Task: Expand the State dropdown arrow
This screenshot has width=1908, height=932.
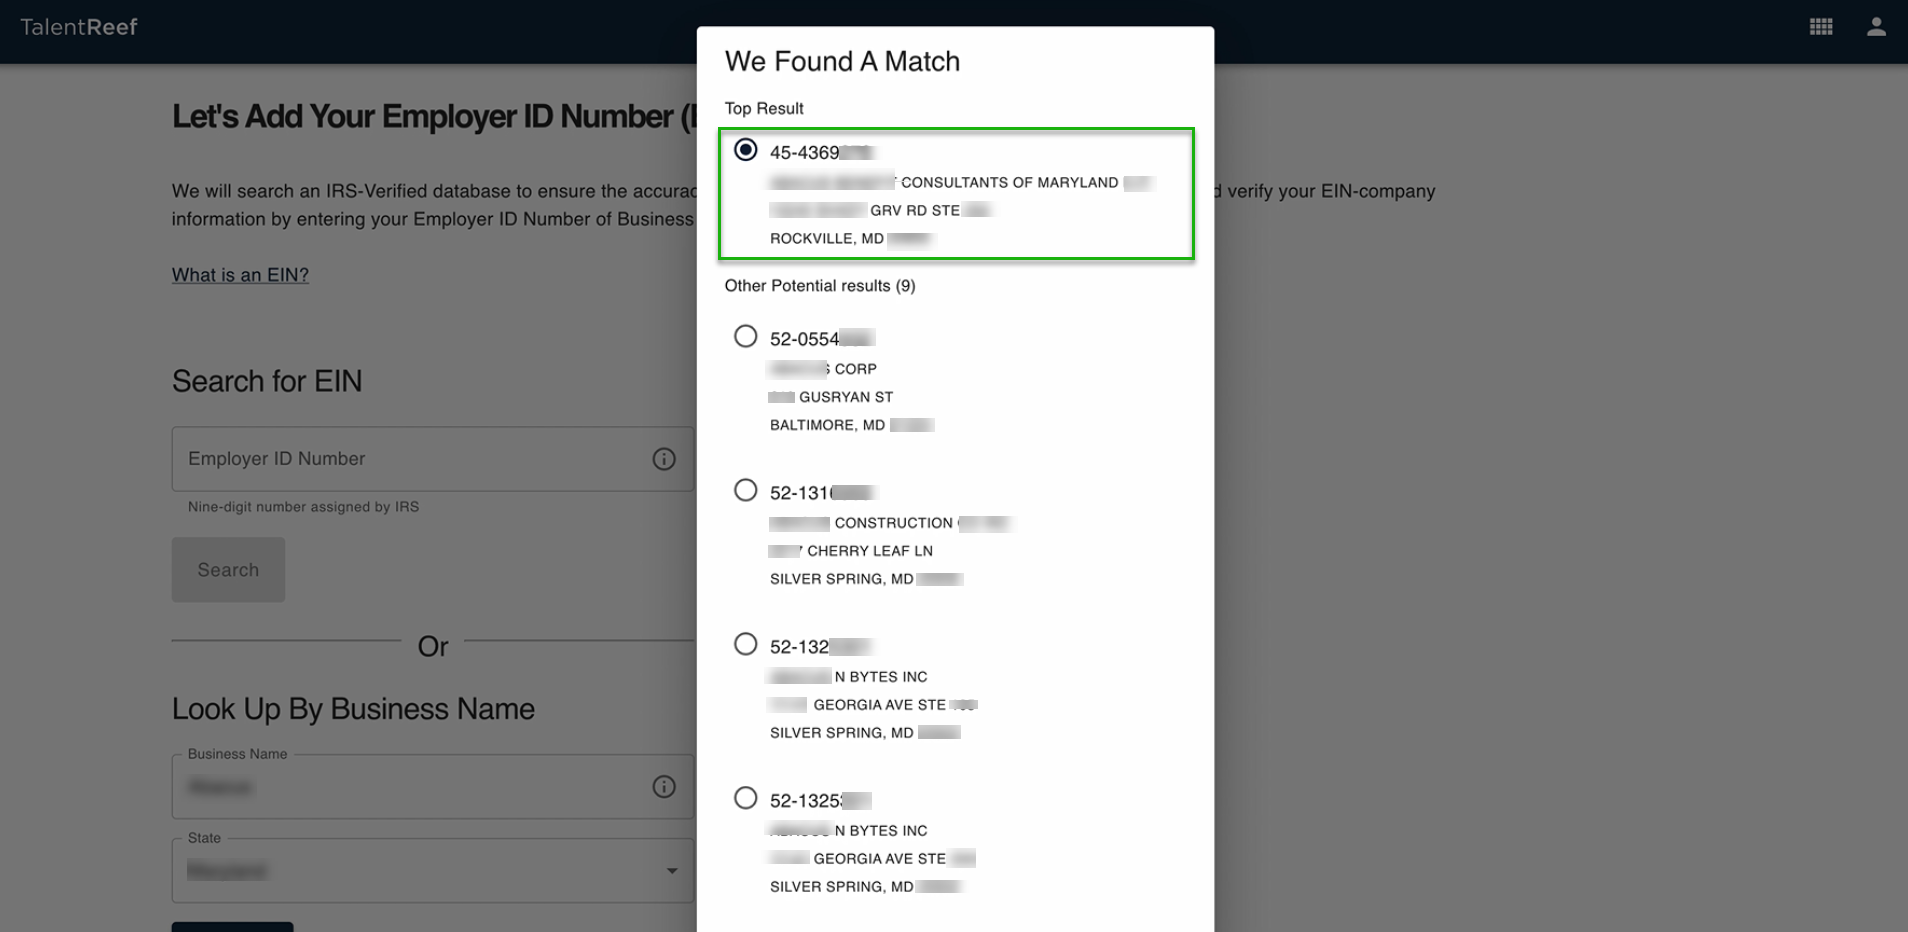Action: click(672, 871)
